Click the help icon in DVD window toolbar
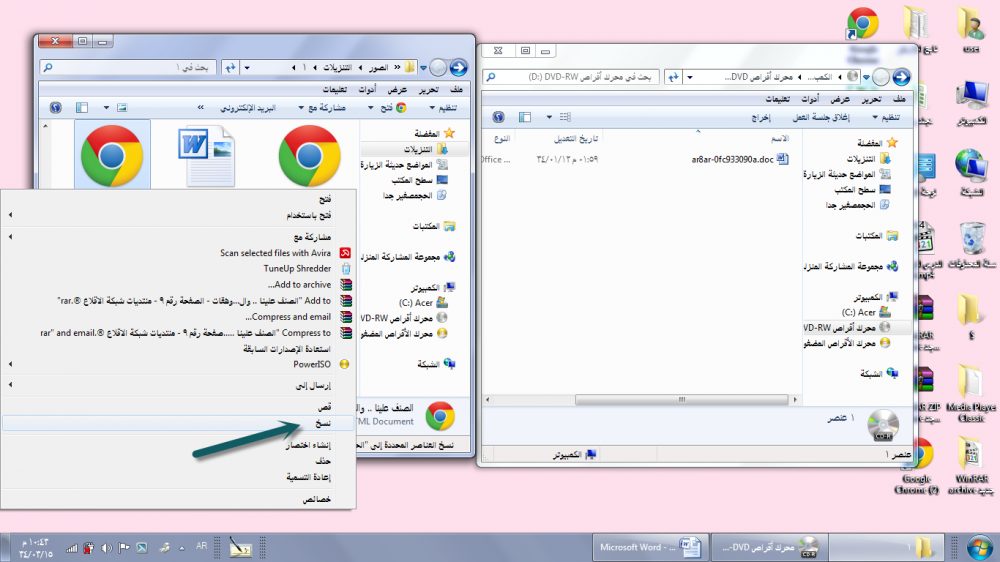This screenshot has height=562, width=1000. click(x=497, y=117)
